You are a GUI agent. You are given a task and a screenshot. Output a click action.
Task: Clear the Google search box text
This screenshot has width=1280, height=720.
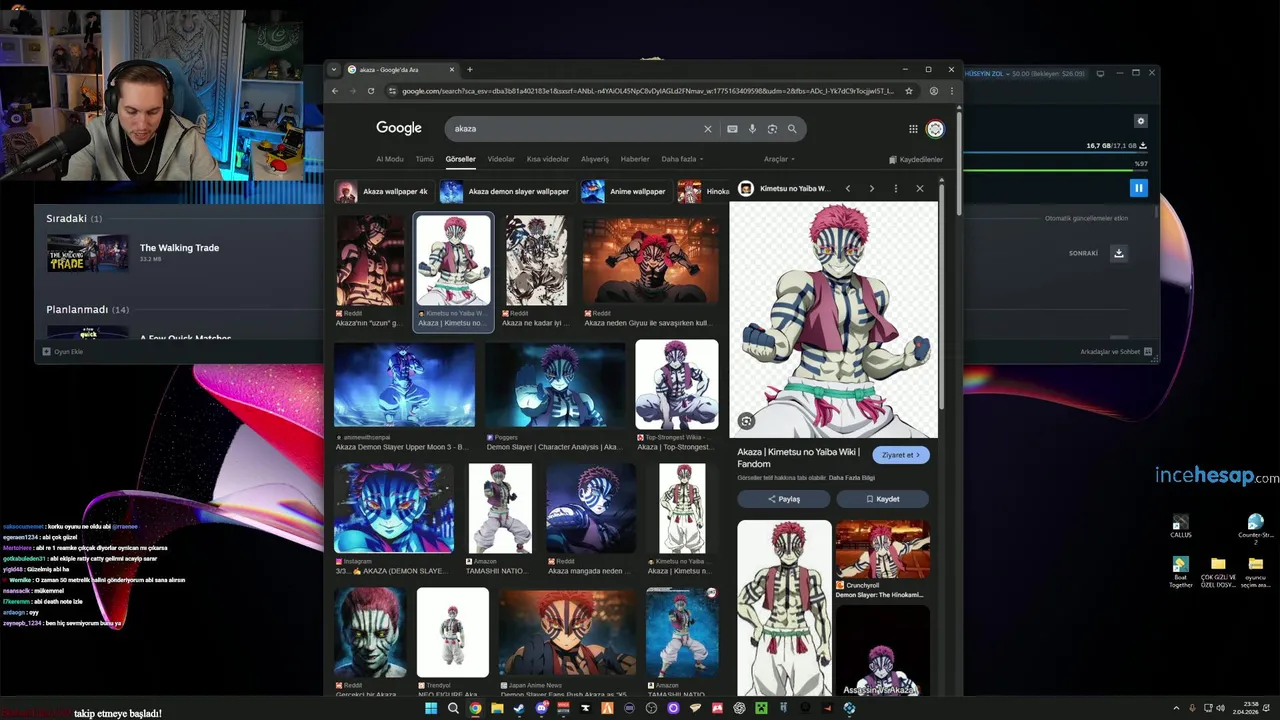click(708, 129)
